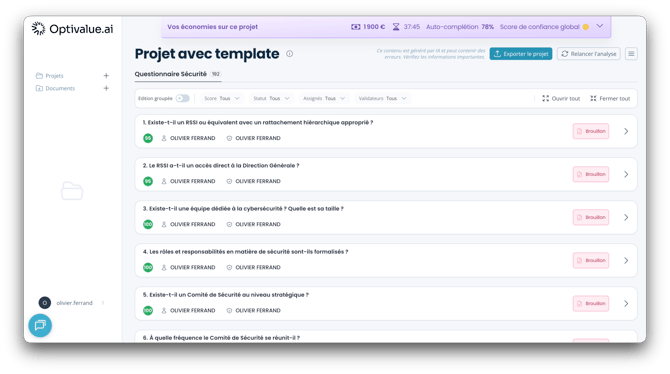The image size is (670, 374).
Task: Open the Assignés filter dropdown
Action: point(324,98)
